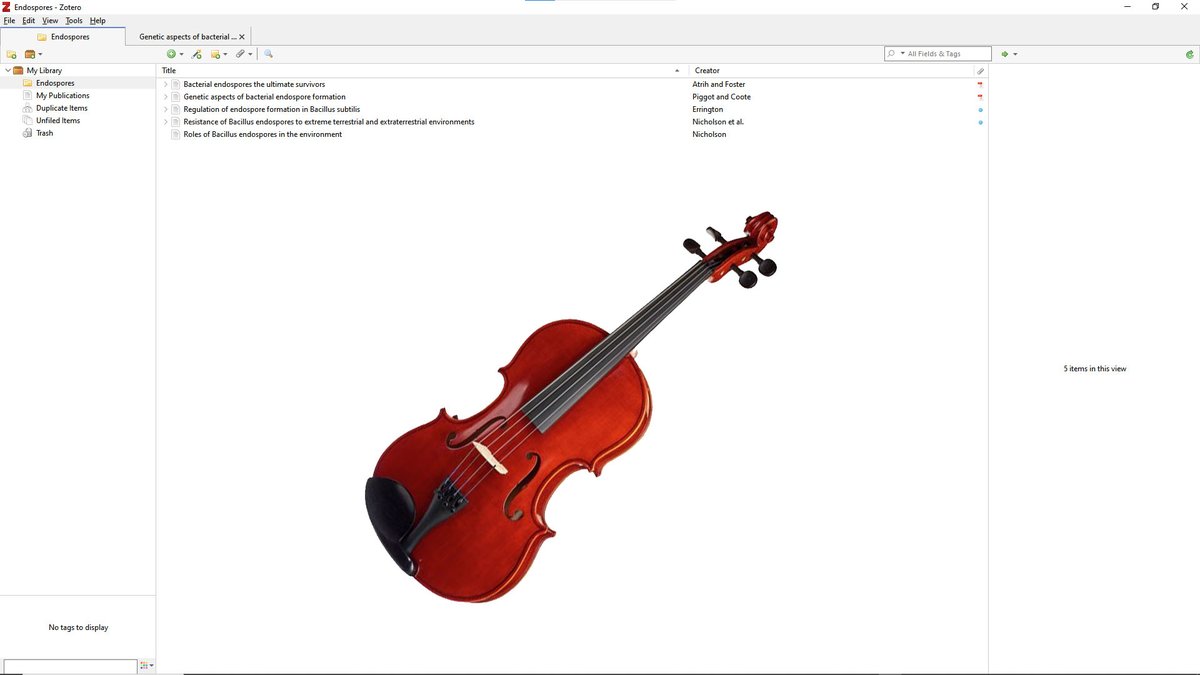1200x675 pixels.
Task: Expand Resistance of Bacillus endospores row
Action: click(166, 122)
